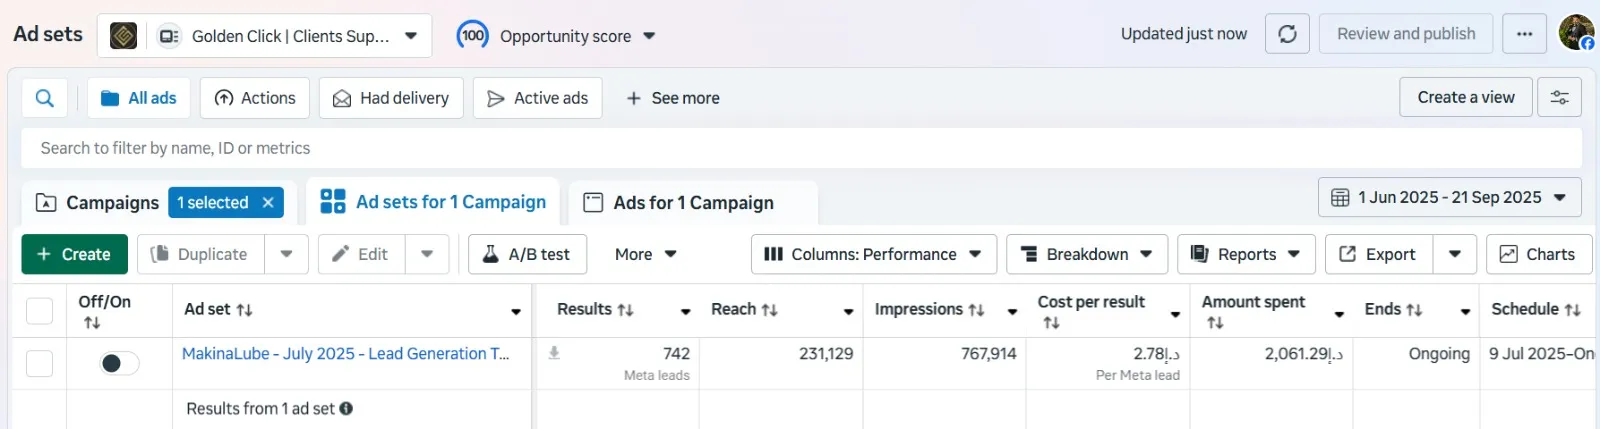Clear the 1 selected campaign filter
Viewport: 1600px width, 429px height.
pyautogui.click(x=268, y=202)
